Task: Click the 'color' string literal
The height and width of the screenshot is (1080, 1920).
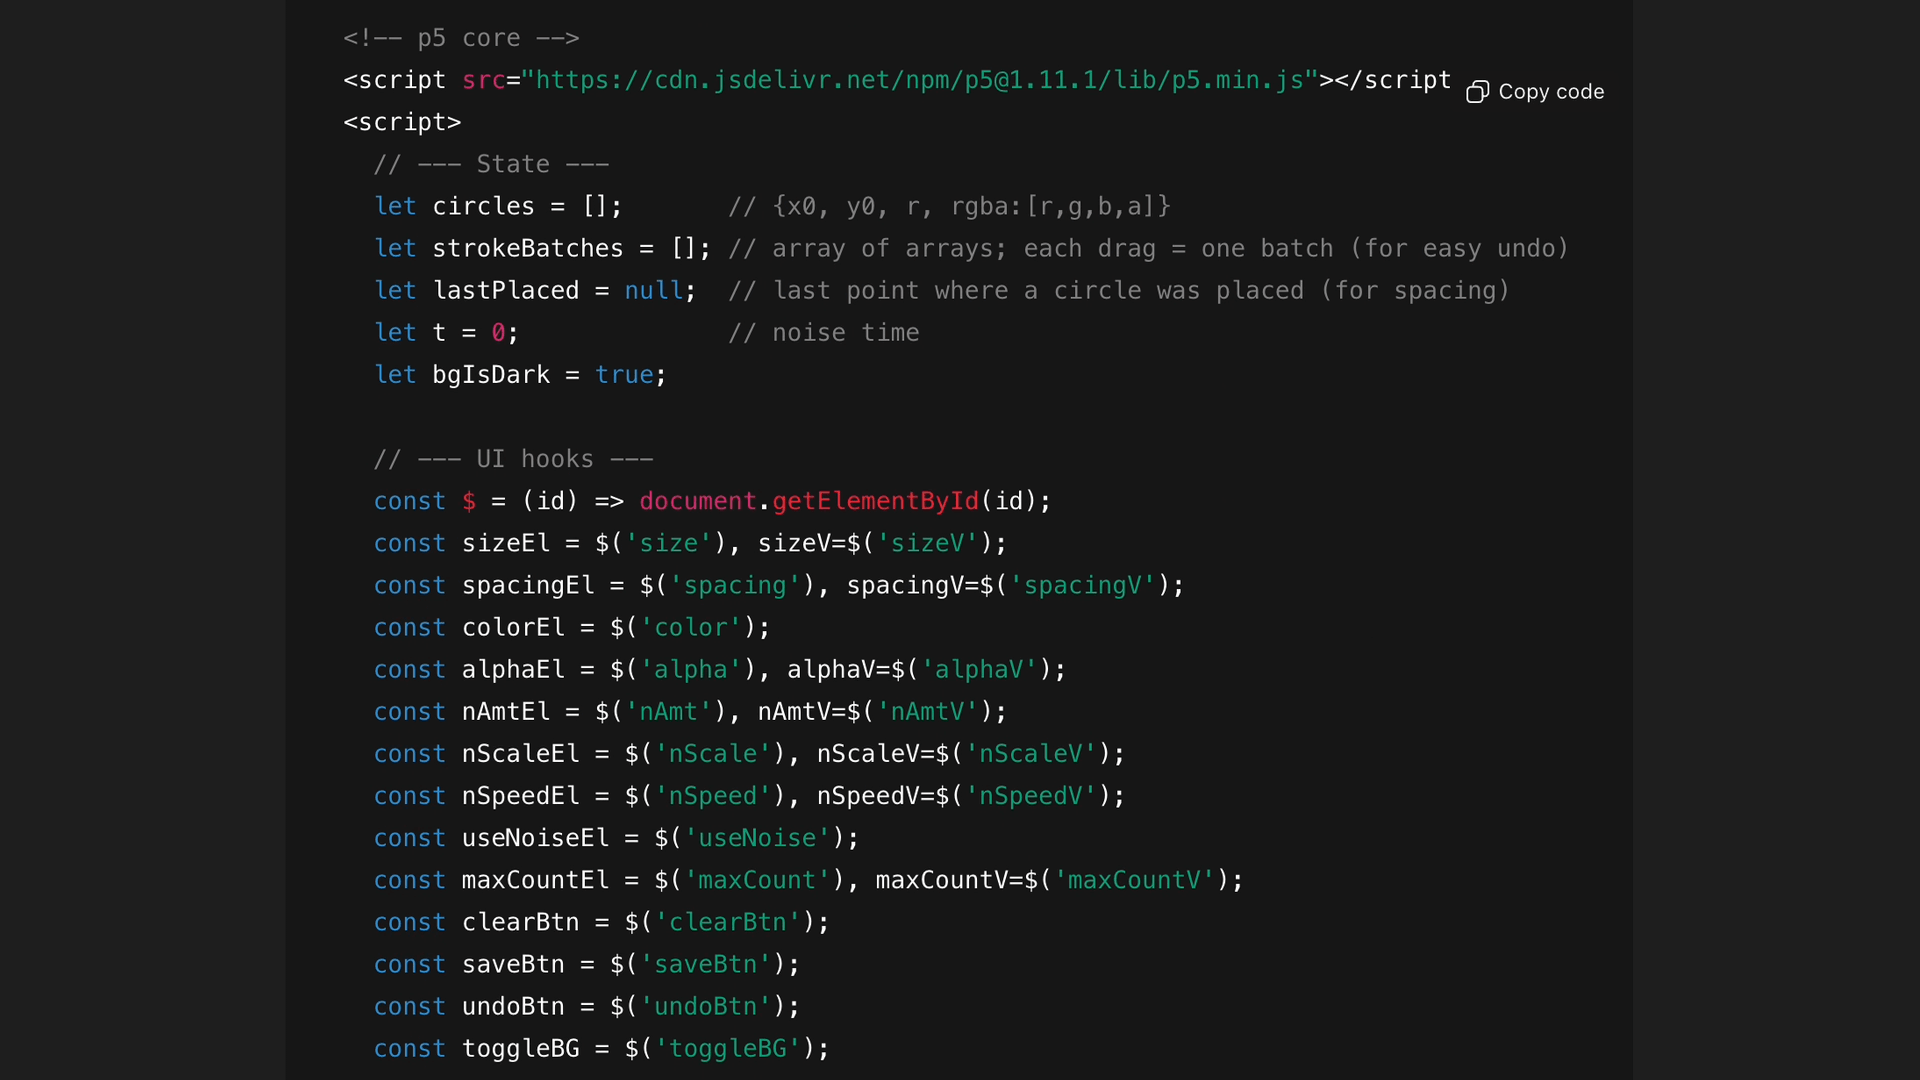Action: 690,627
